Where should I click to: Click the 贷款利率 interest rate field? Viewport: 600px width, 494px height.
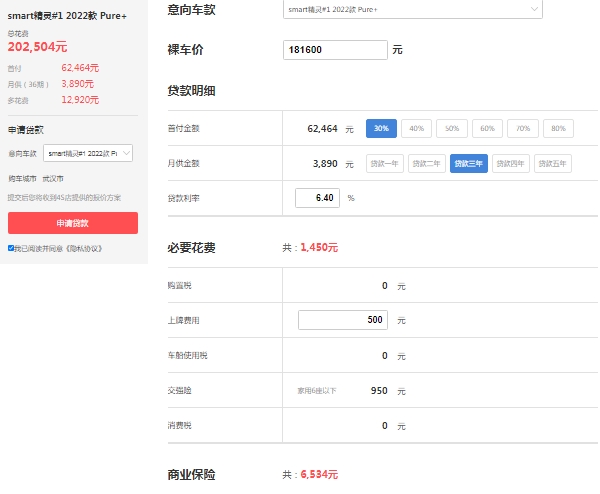pos(317,198)
